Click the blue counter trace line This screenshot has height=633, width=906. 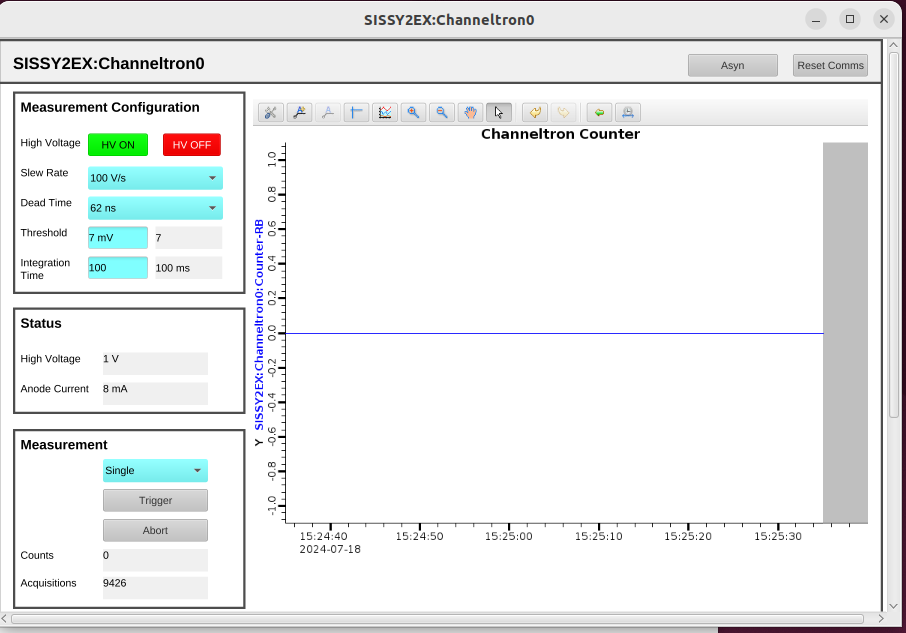point(554,333)
